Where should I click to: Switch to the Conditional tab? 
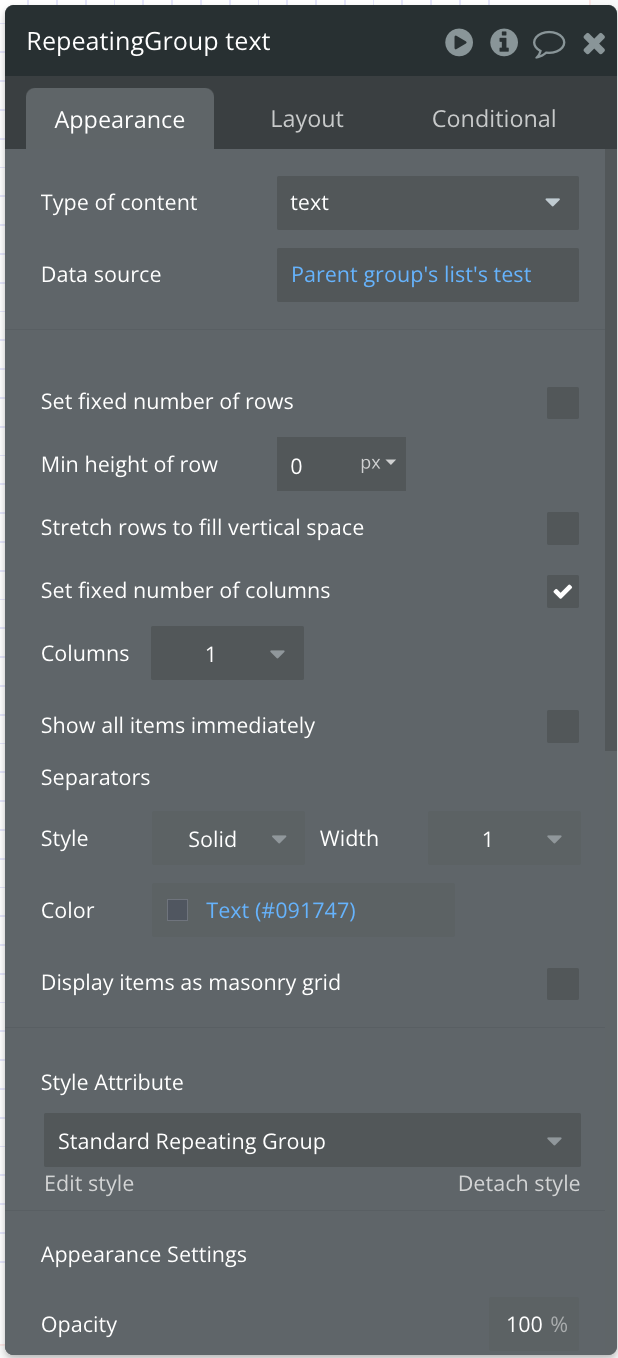494,119
